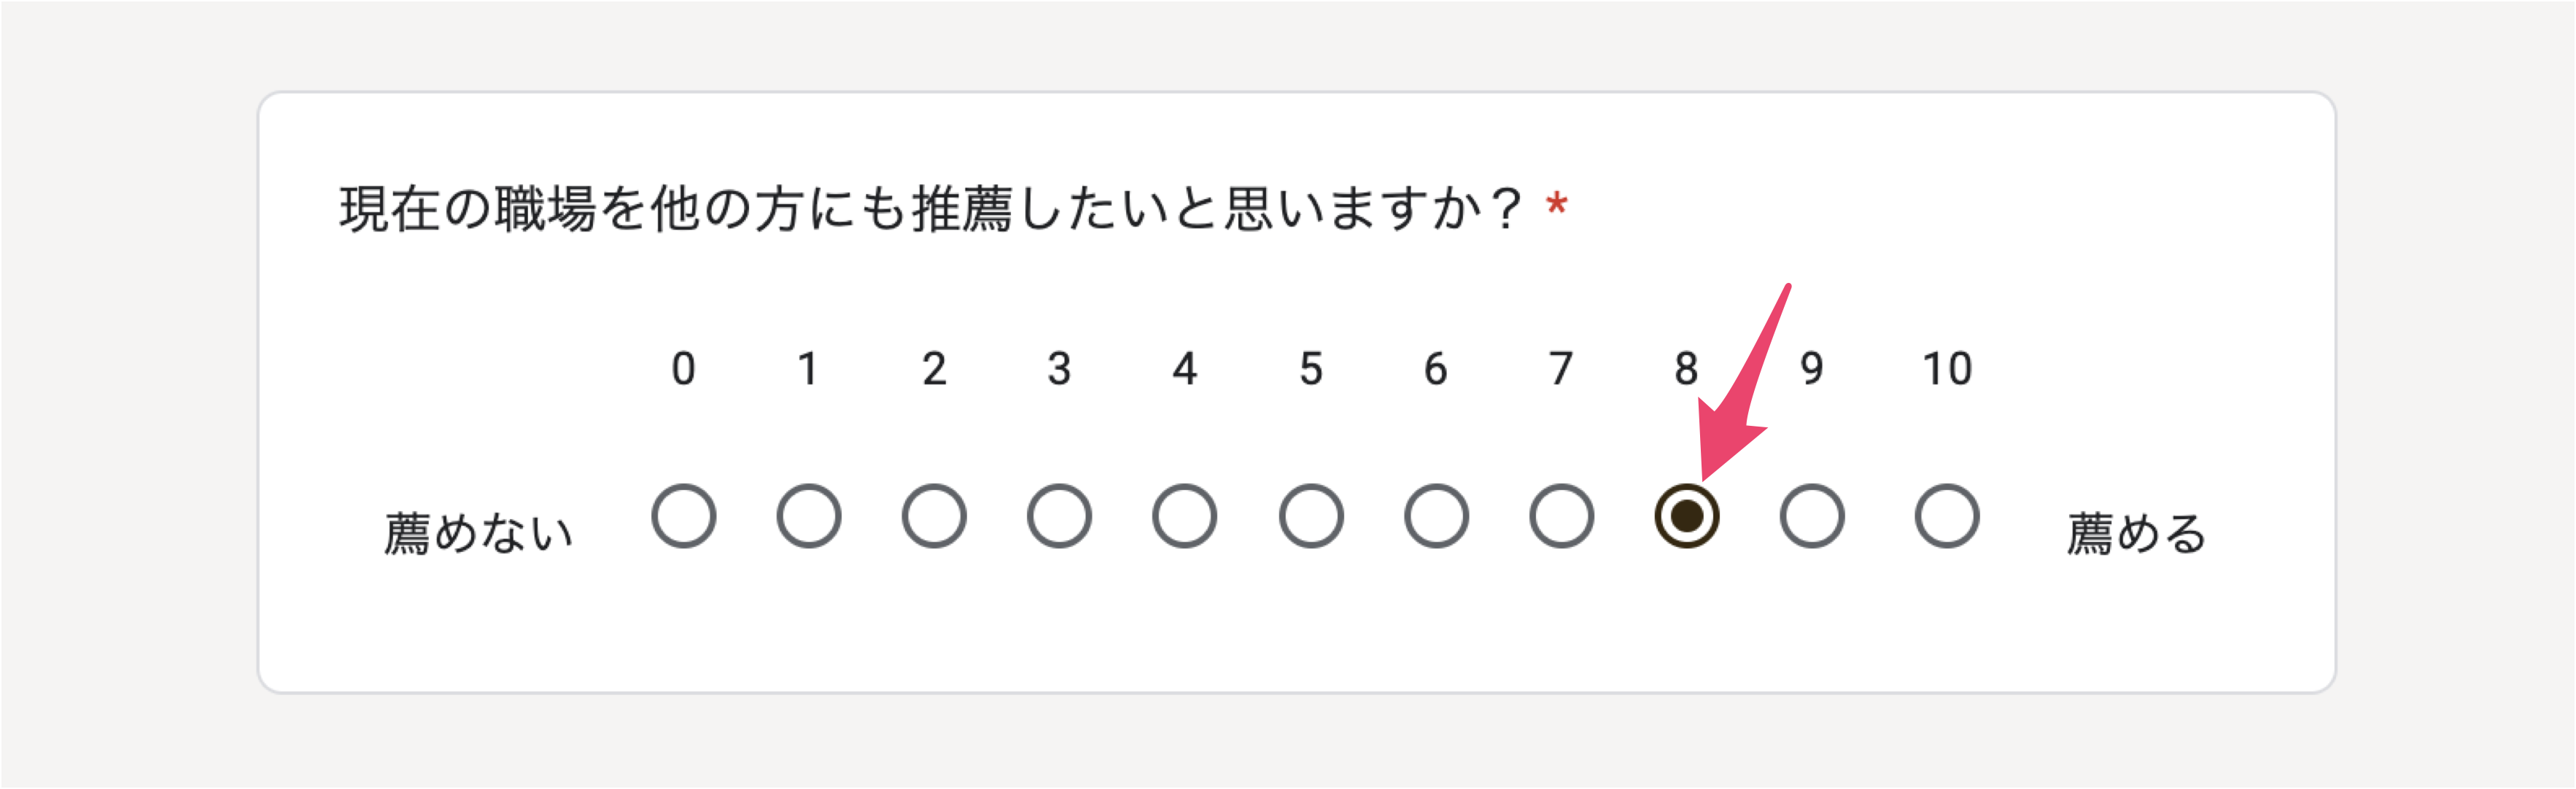Pick rating 7 radio button
The height and width of the screenshot is (789, 2576).
1561,516
